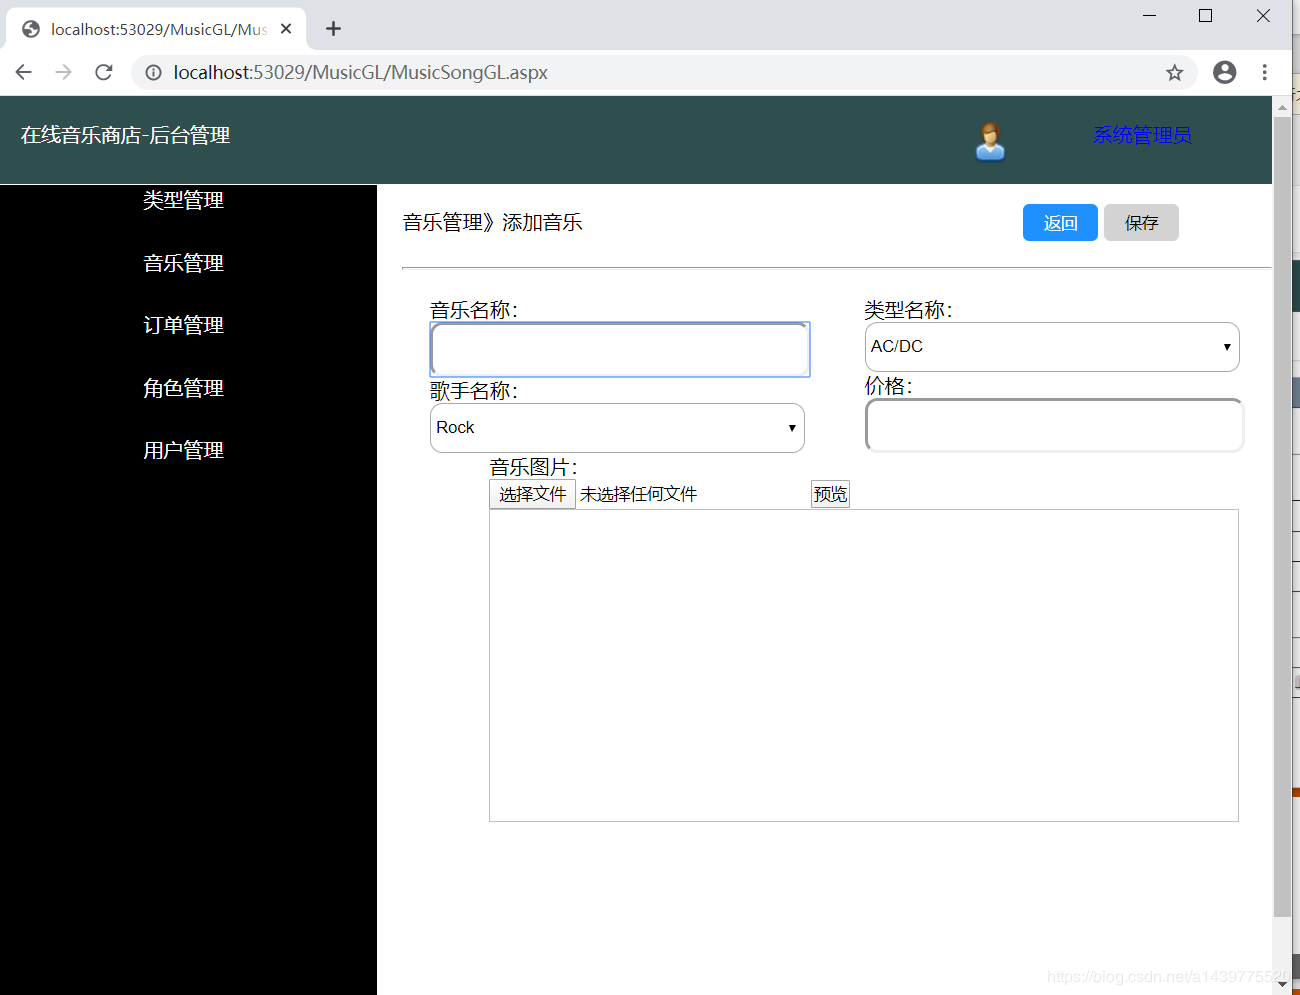Click the blue 返回 button
Image resolution: width=1300 pixels, height=995 pixels.
1060,223
